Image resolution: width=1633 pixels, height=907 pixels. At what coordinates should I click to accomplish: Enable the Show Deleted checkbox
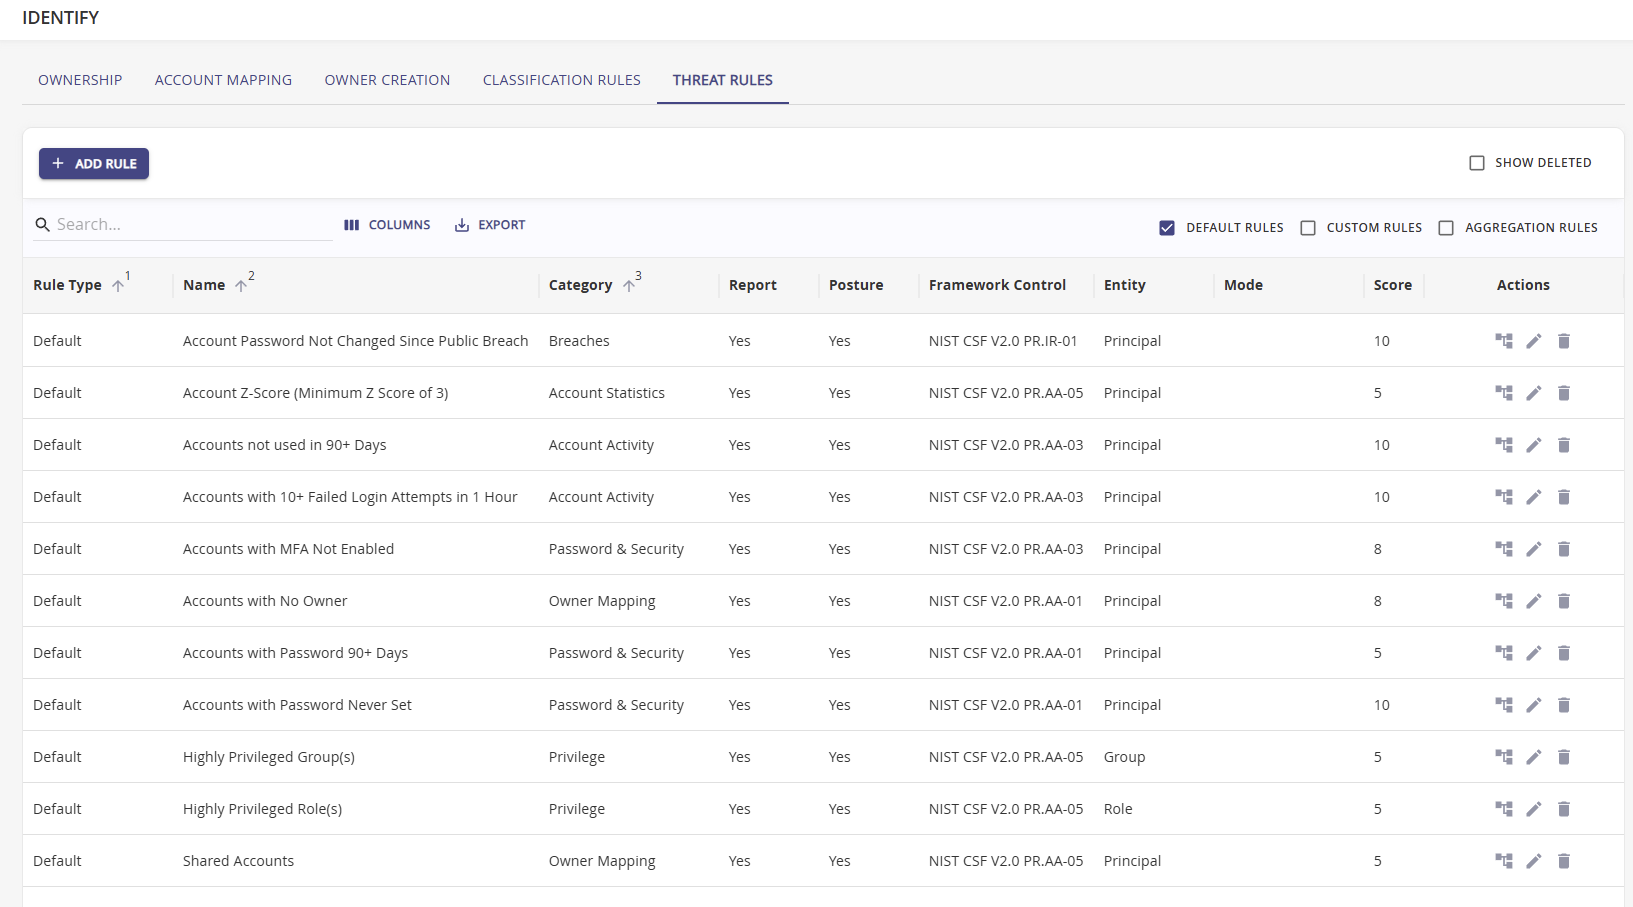(1476, 163)
